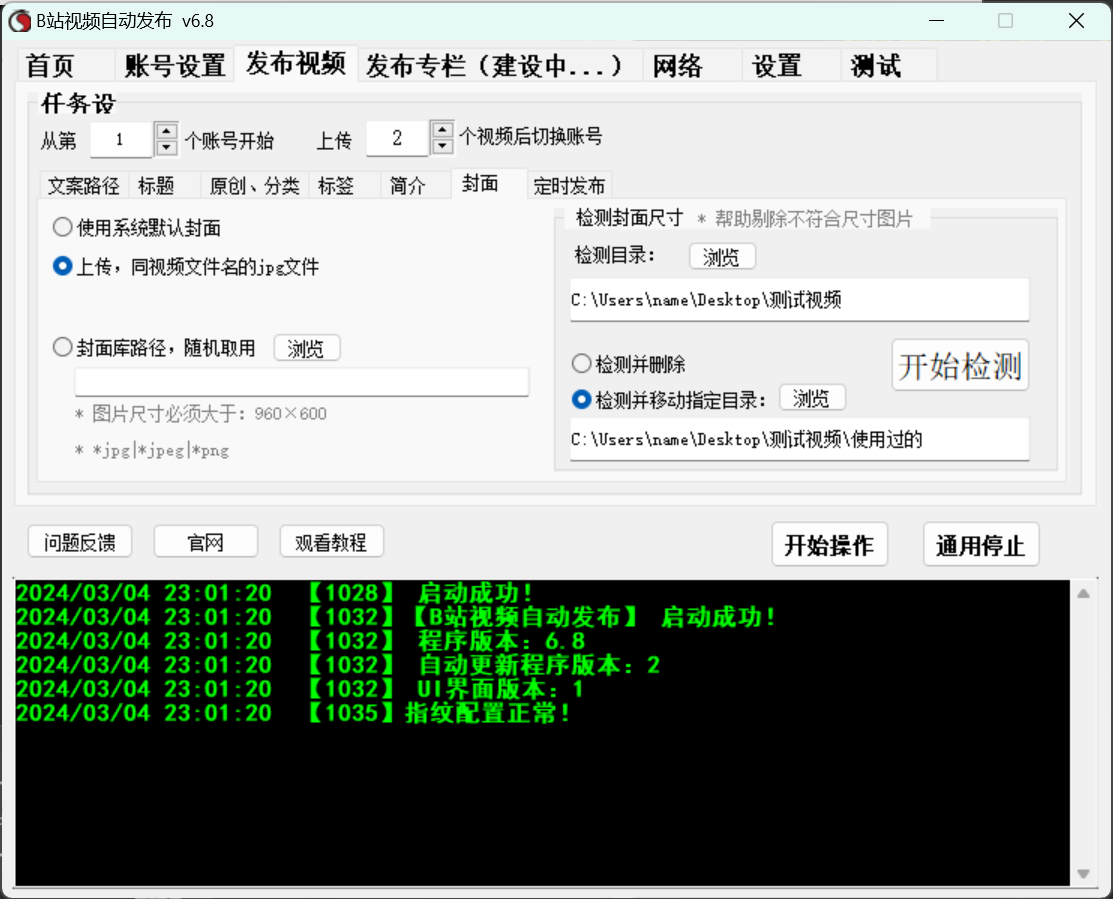The image size is (1113, 899).
Task: Open the 文案路径 sub-tab
Action: (83, 186)
